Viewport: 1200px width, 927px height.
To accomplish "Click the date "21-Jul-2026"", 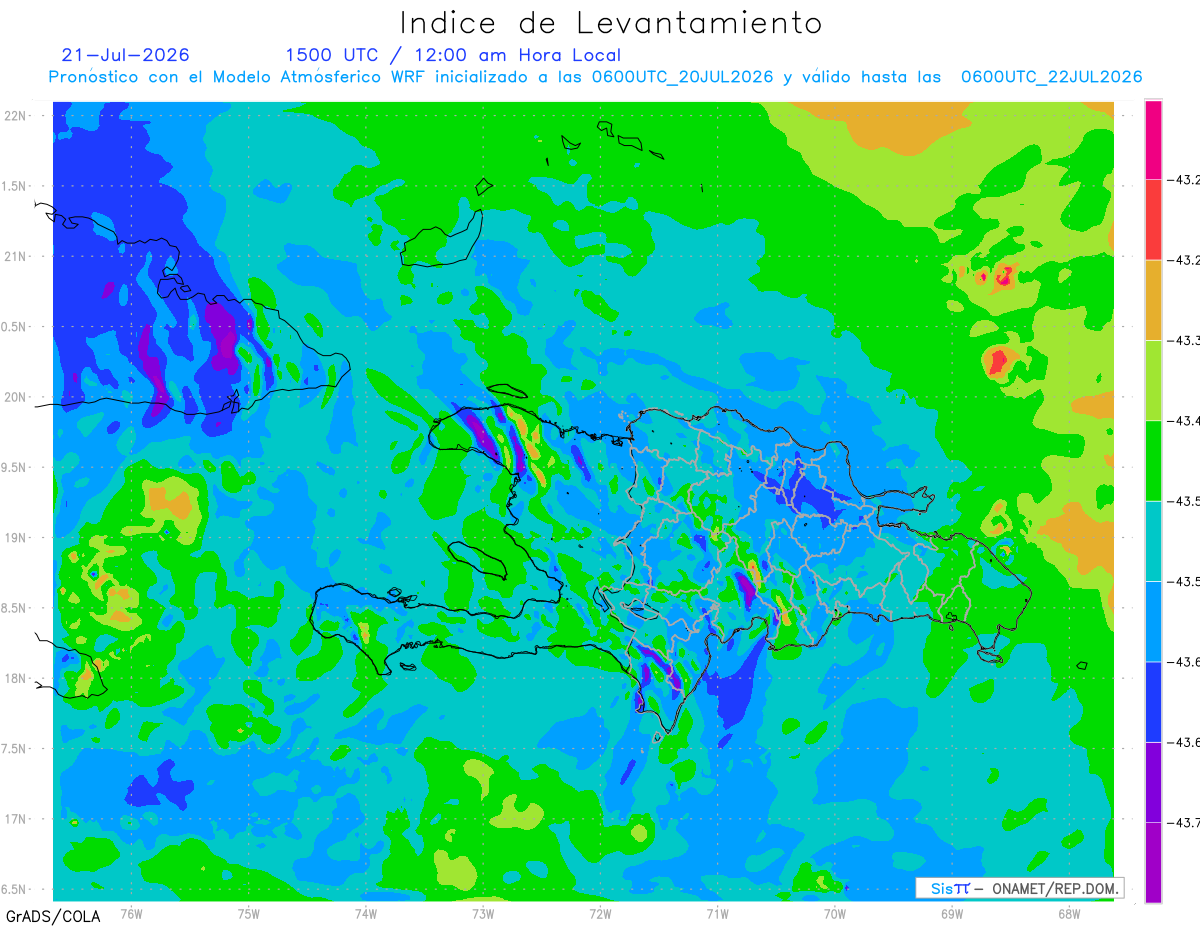I will point(125,55).
